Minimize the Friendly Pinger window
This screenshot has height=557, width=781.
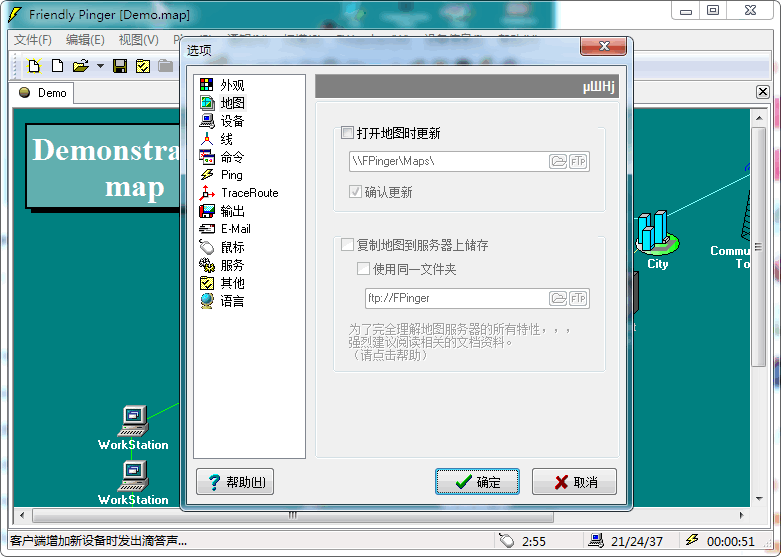click(686, 10)
